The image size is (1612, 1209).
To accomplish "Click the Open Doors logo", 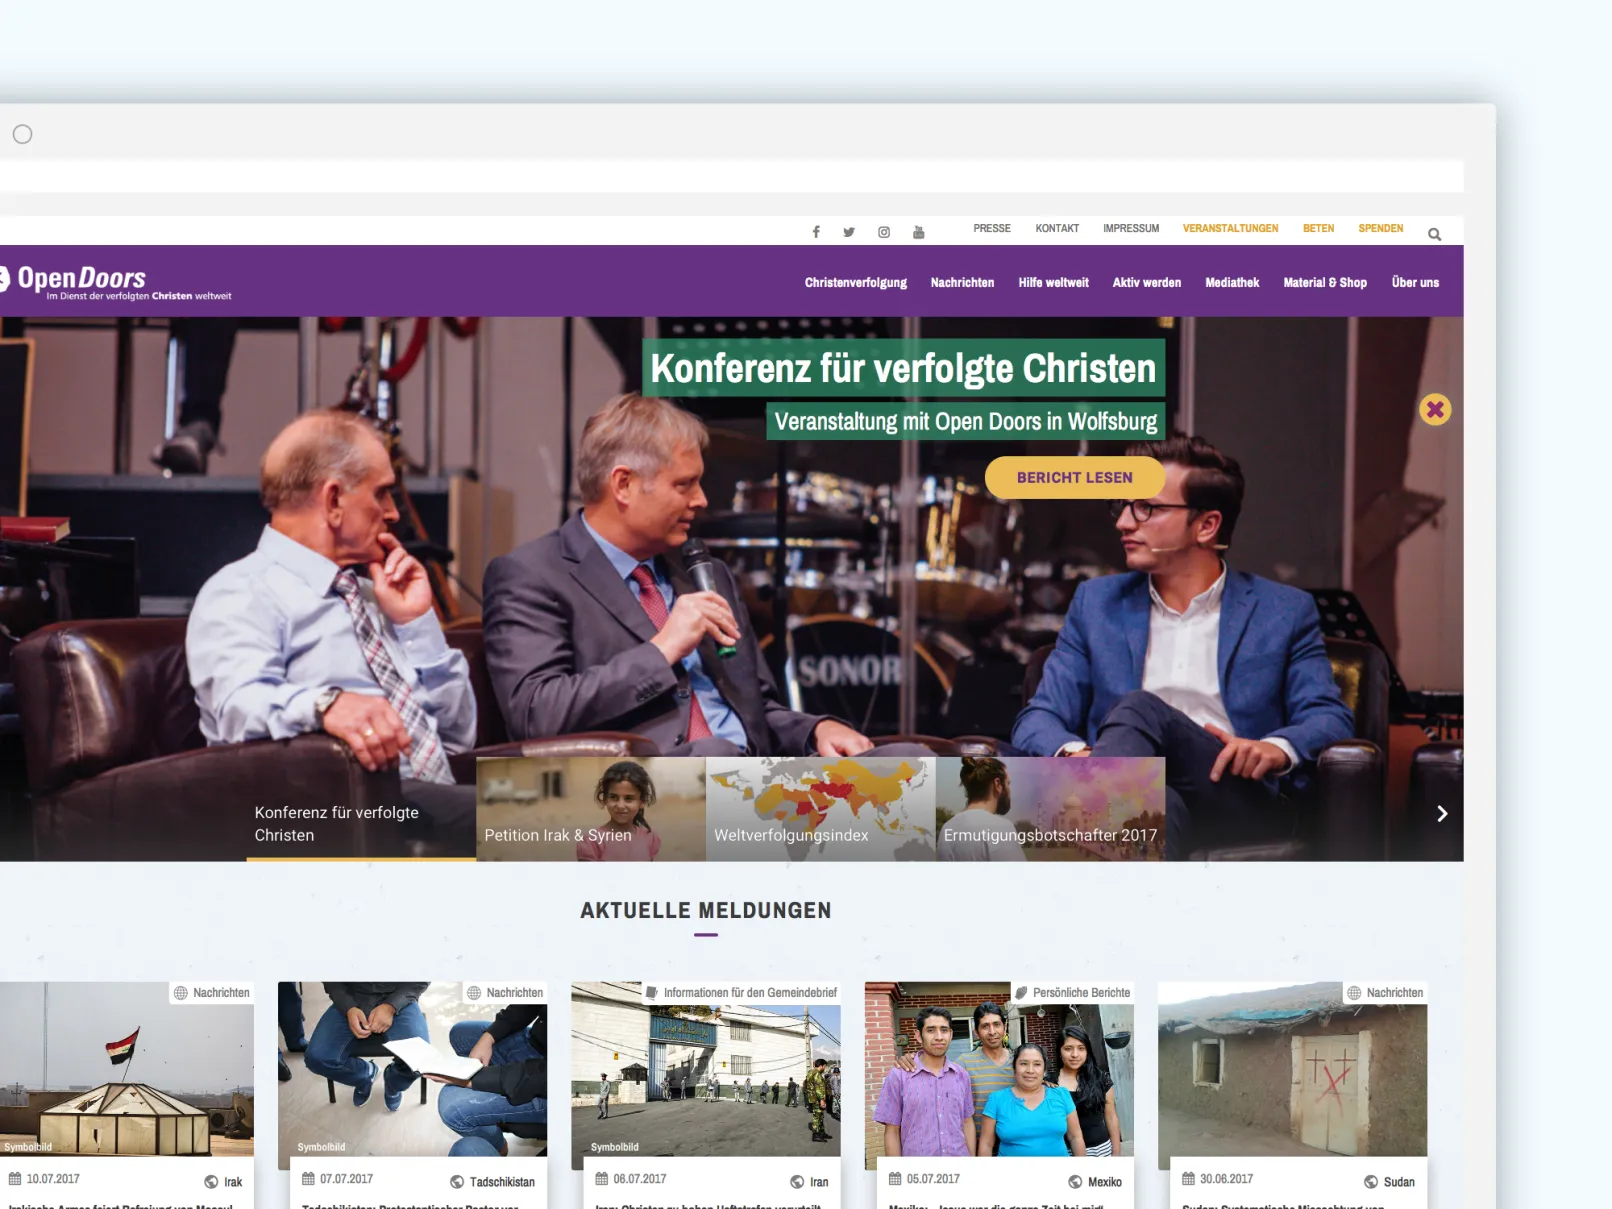I will pyautogui.click(x=82, y=280).
